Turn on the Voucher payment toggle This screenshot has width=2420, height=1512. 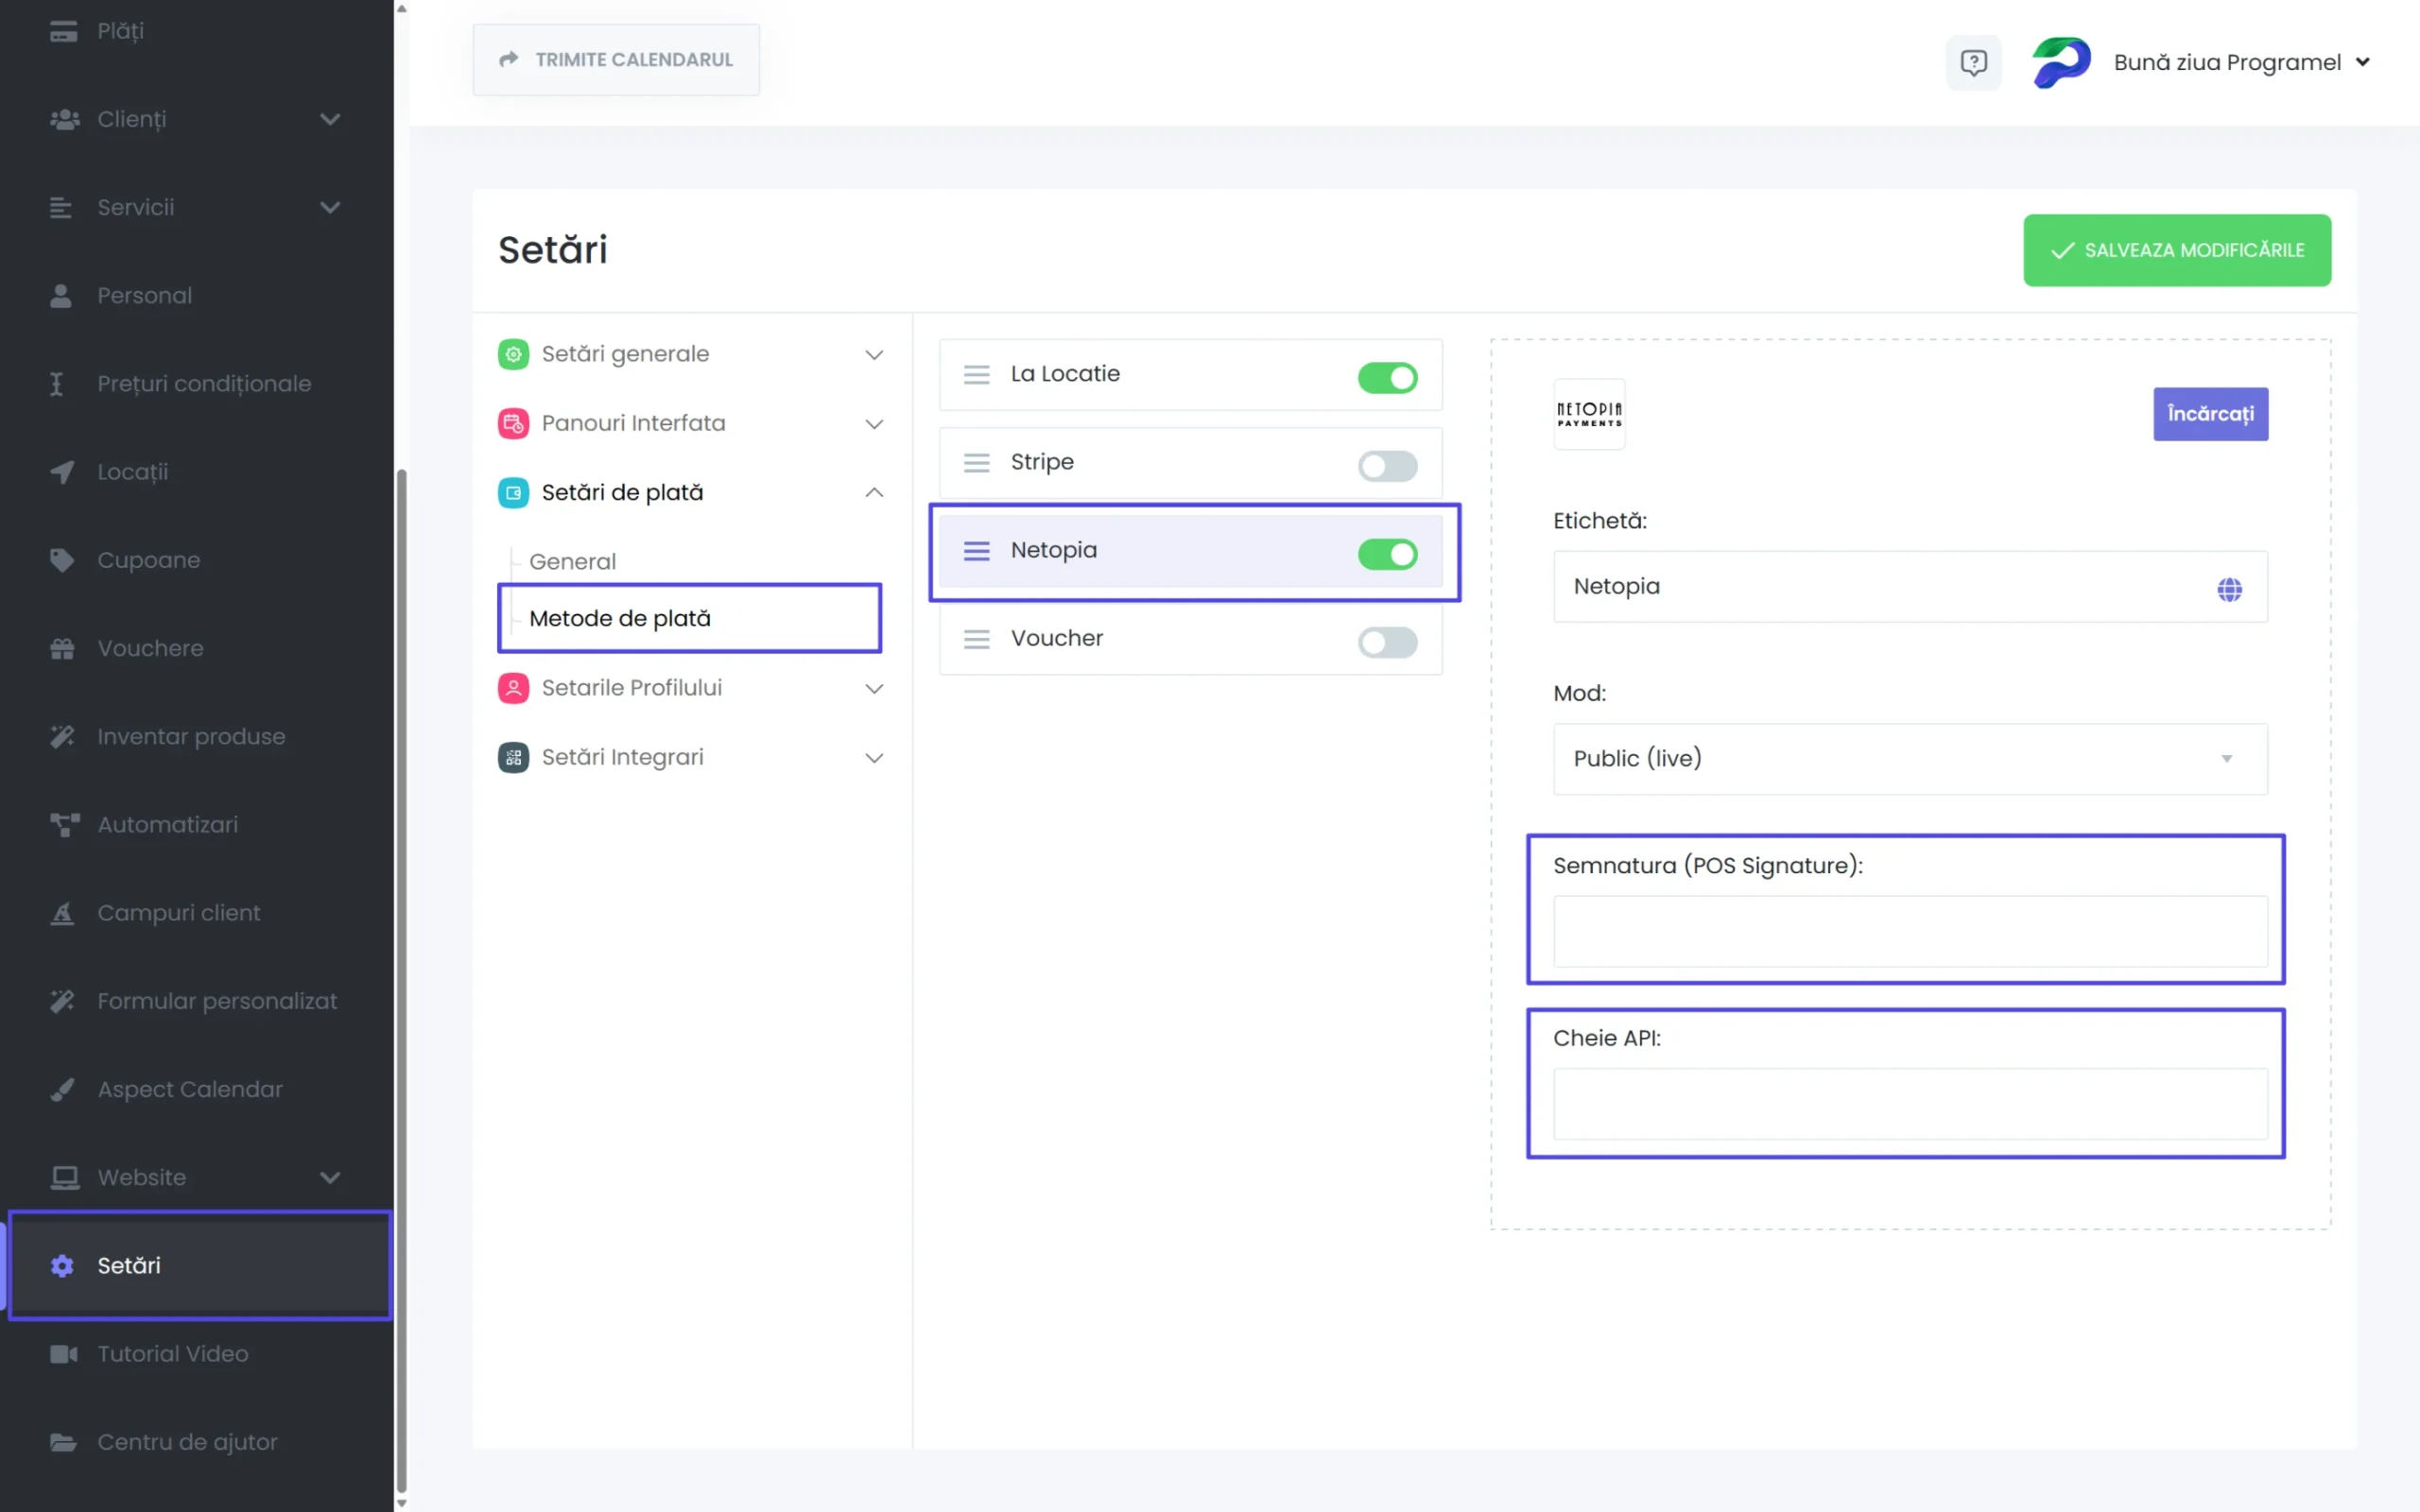point(1387,642)
